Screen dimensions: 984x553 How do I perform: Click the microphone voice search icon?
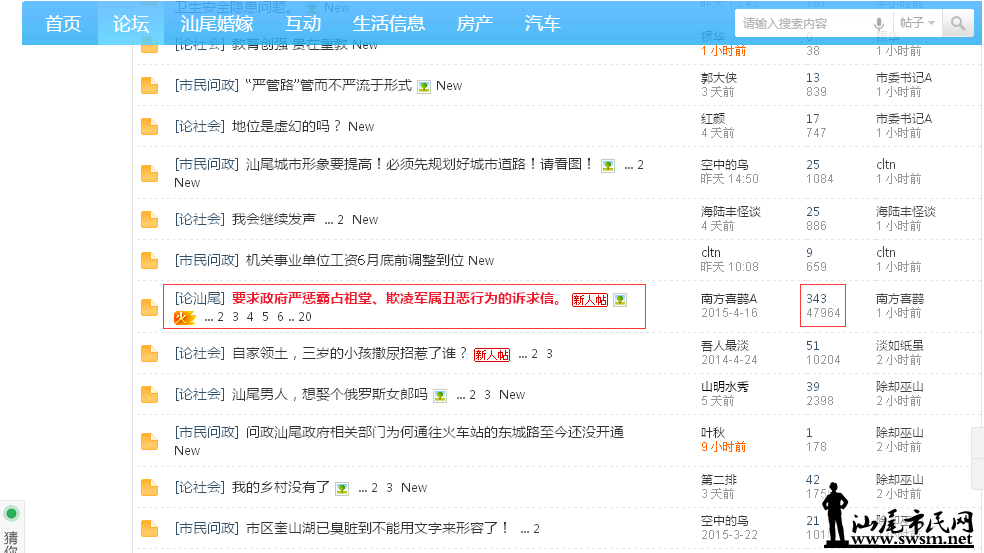coord(879,23)
